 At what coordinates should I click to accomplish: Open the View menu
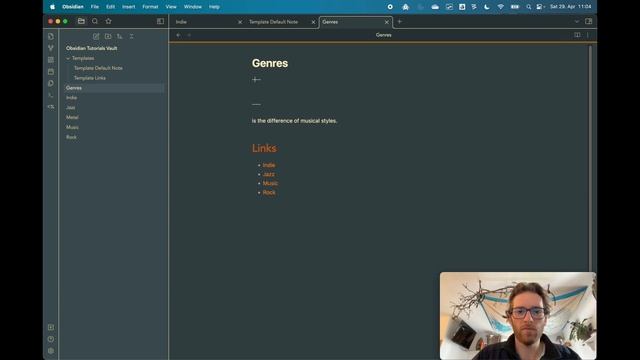point(171,7)
